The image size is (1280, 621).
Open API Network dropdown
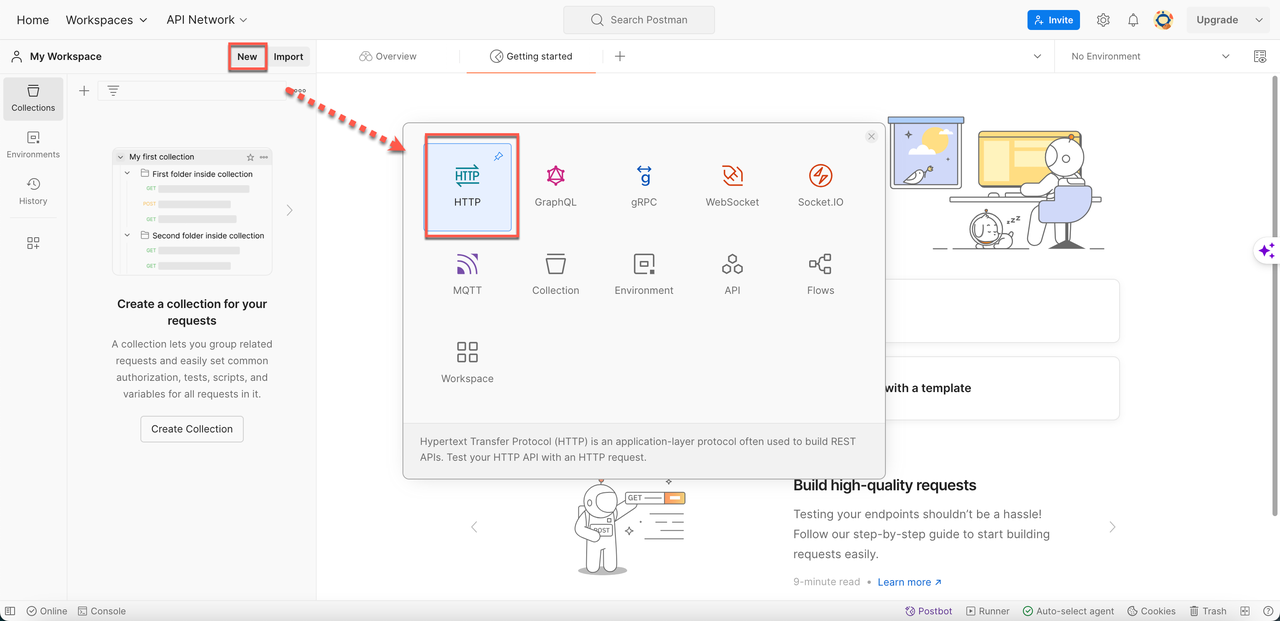coord(207,20)
